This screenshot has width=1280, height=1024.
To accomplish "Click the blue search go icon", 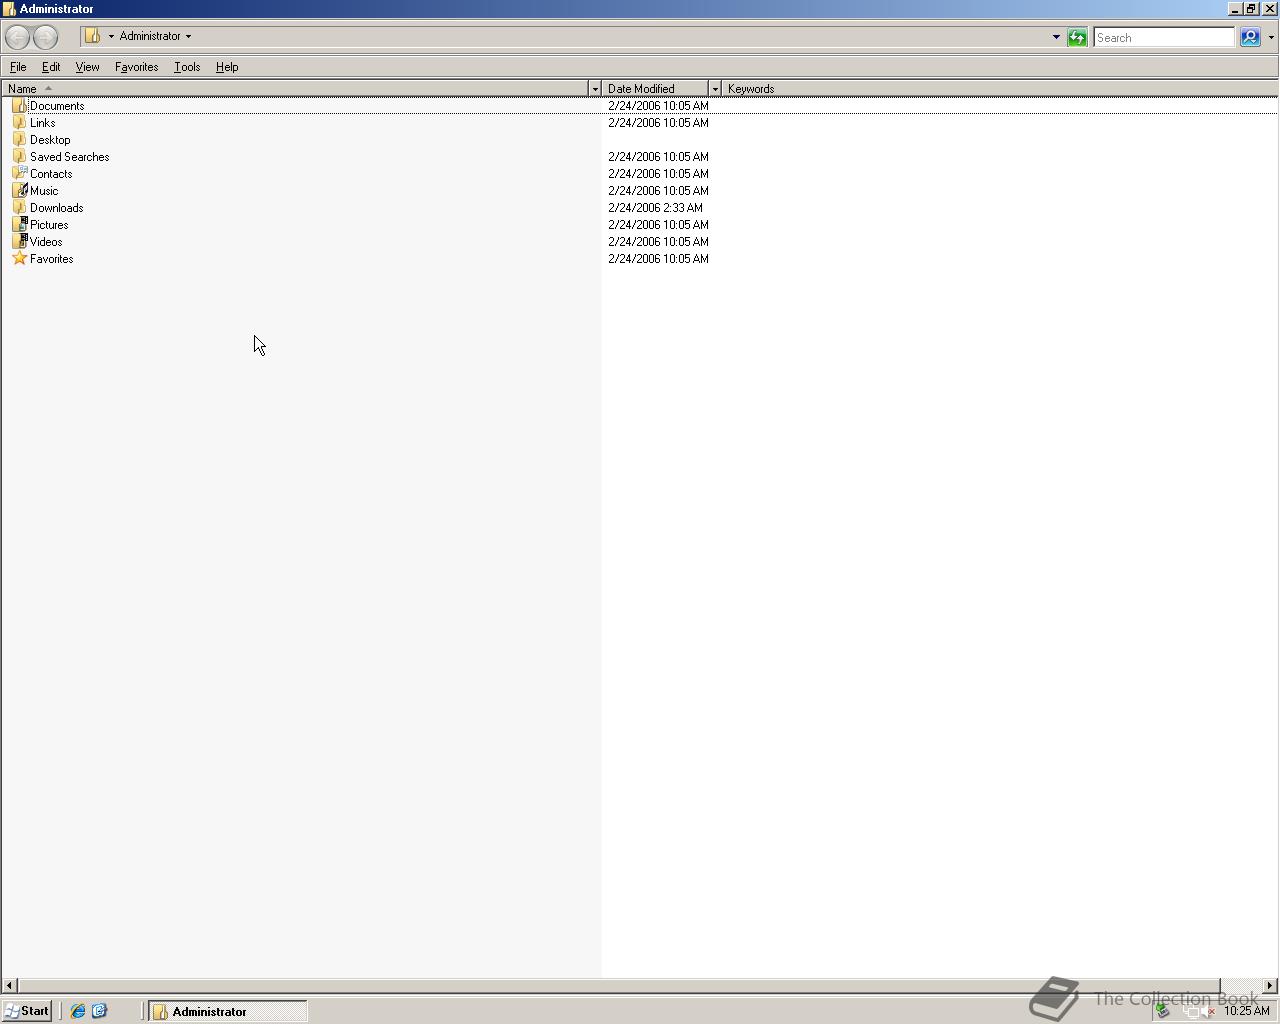I will point(1250,37).
